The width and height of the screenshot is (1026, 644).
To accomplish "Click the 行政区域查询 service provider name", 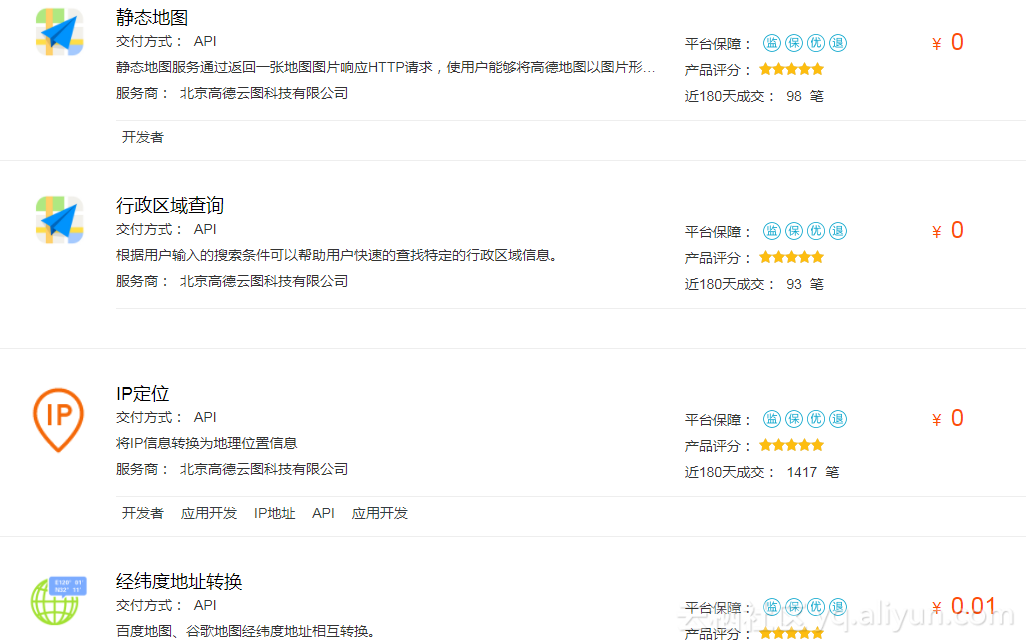I will tap(264, 281).
